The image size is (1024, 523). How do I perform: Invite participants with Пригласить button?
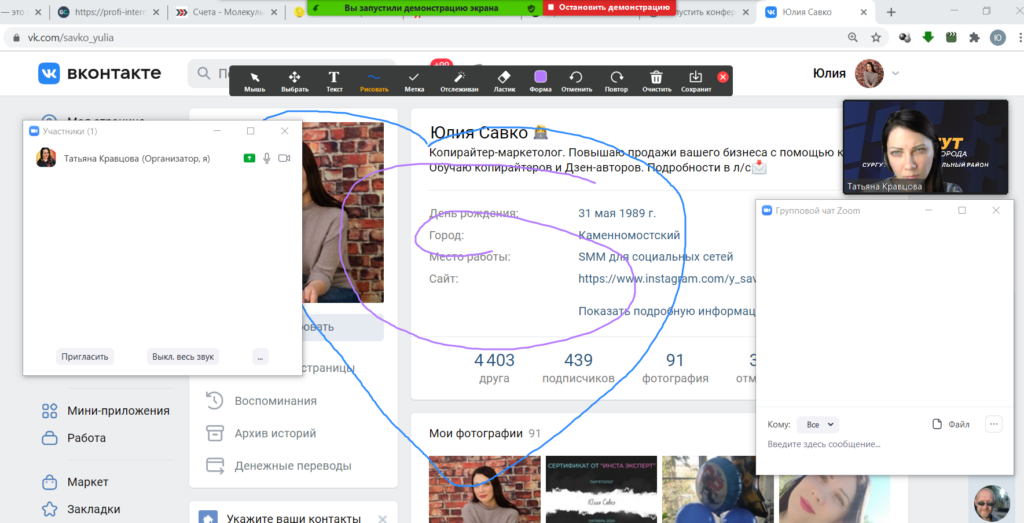pyautogui.click(x=85, y=357)
